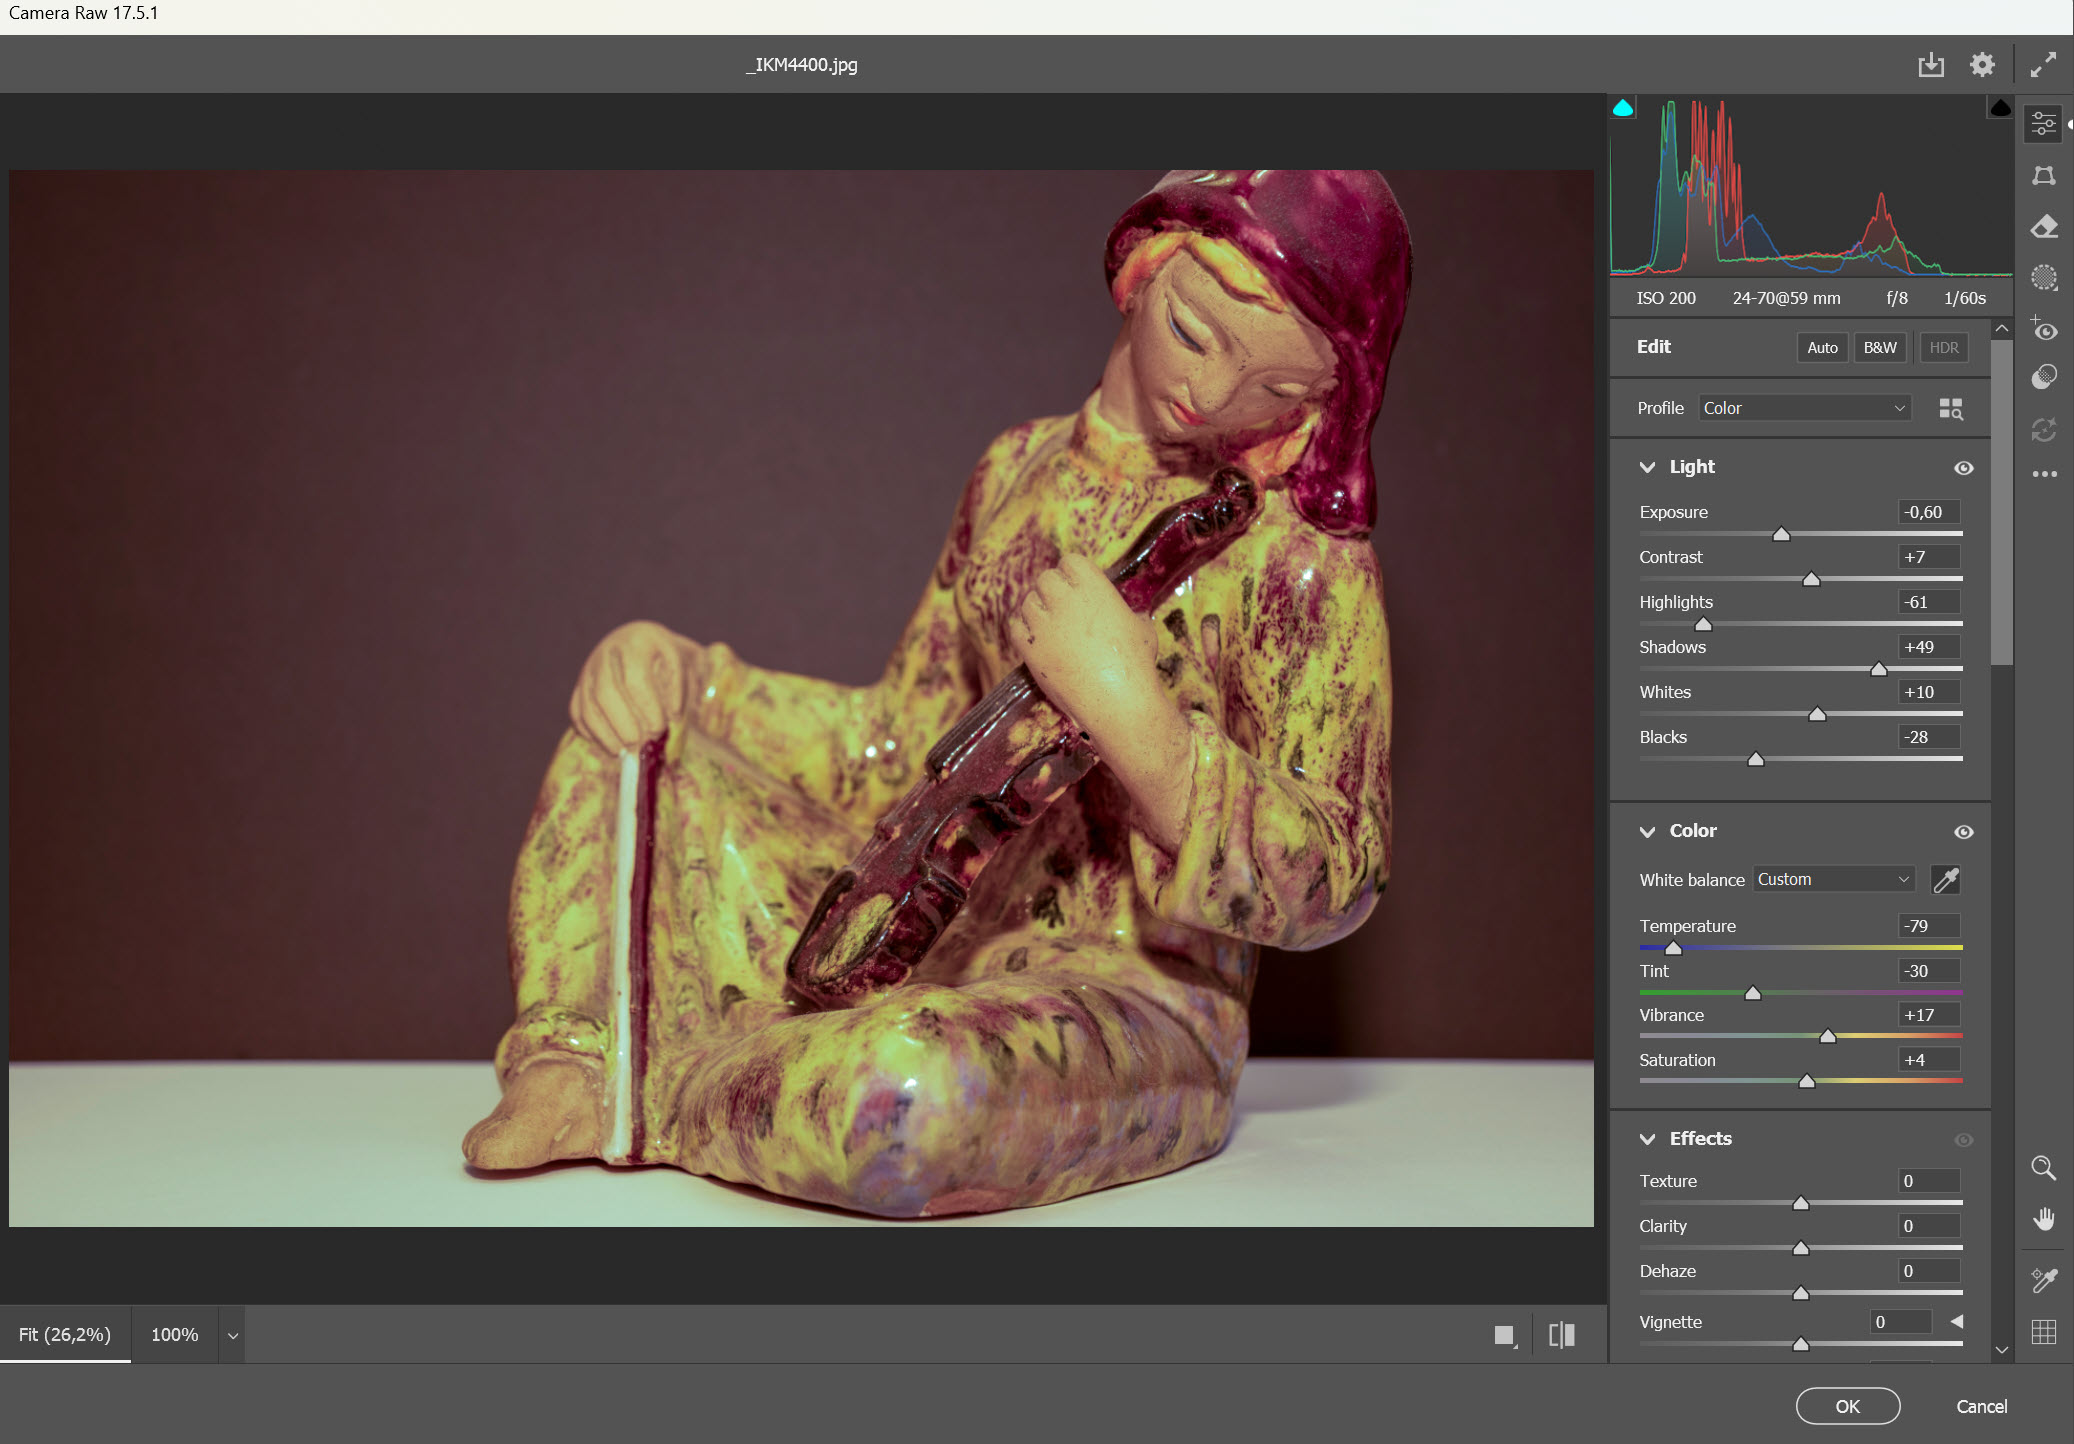Toggle Color panel visibility eye
The width and height of the screenshot is (2074, 1444).
1963,832
